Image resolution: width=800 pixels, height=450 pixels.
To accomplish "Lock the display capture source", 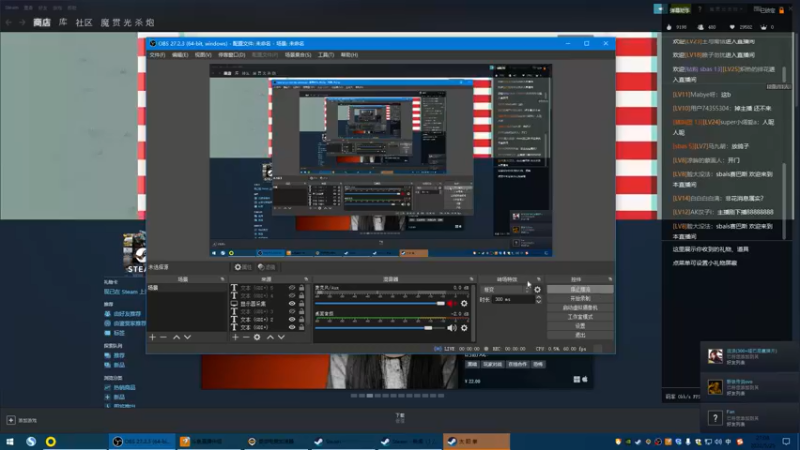I will click(x=302, y=304).
